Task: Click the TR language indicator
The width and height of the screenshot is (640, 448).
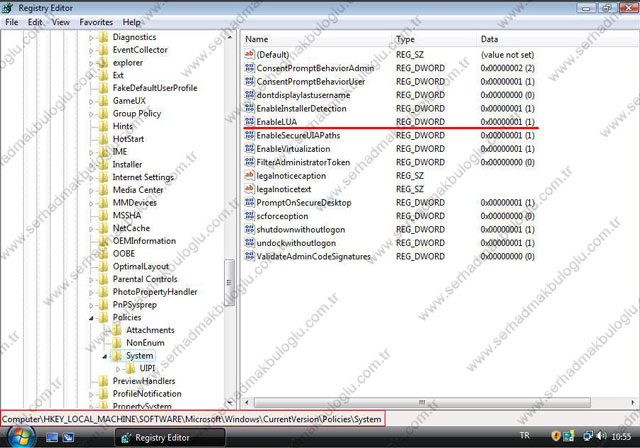Action: pos(524,436)
